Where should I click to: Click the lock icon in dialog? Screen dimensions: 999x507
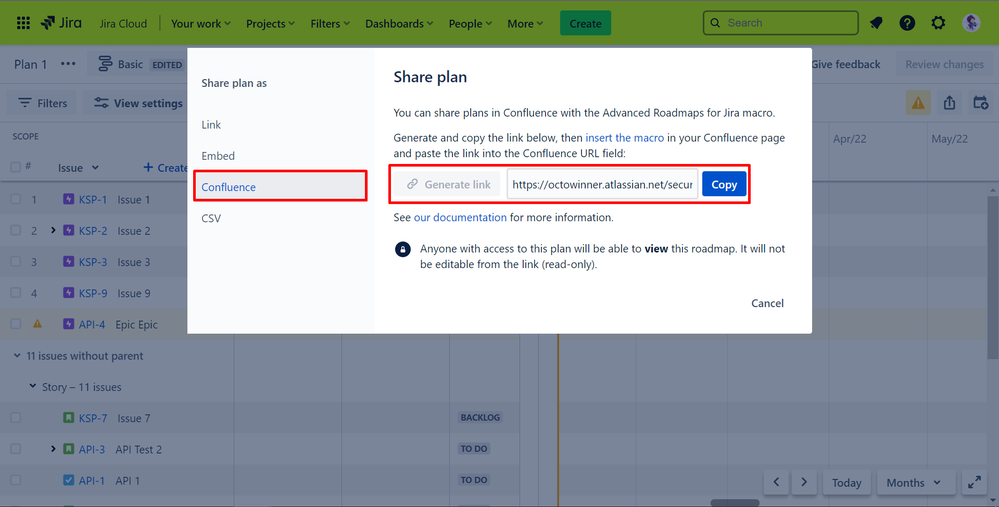point(403,249)
